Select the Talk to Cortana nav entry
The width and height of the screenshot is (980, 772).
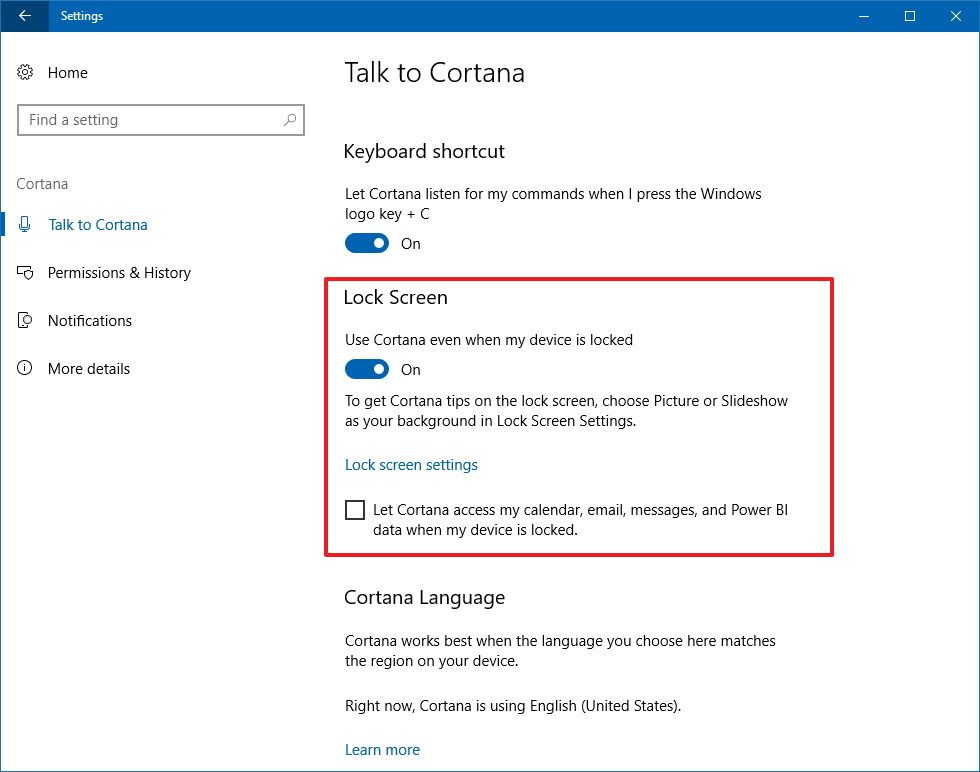click(x=97, y=224)
